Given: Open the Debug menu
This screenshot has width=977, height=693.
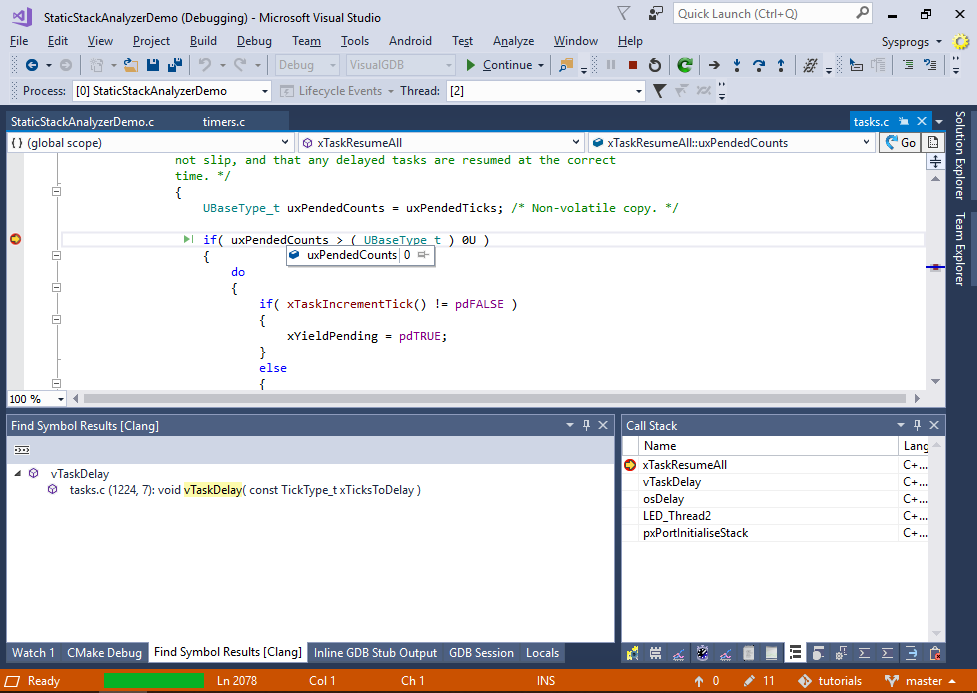Looking at the screenshot, I should point(254,41).
